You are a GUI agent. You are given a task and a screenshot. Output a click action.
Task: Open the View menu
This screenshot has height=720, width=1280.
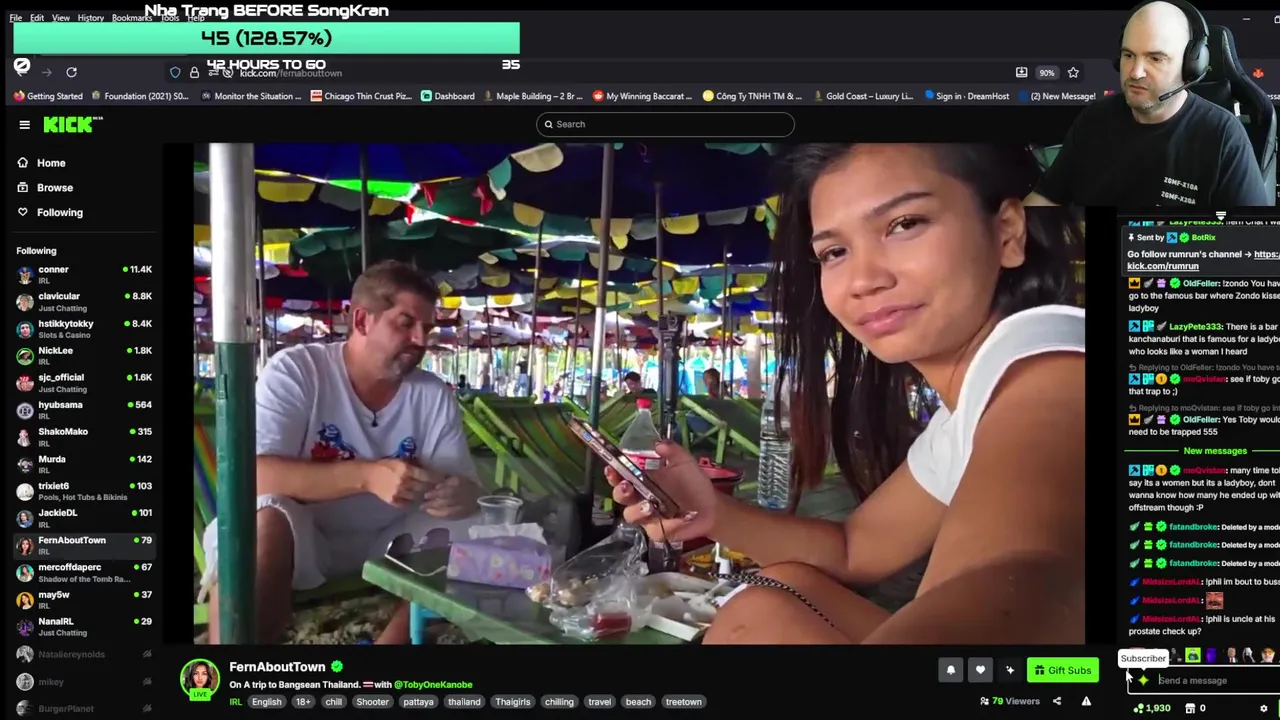coord(61,18)
